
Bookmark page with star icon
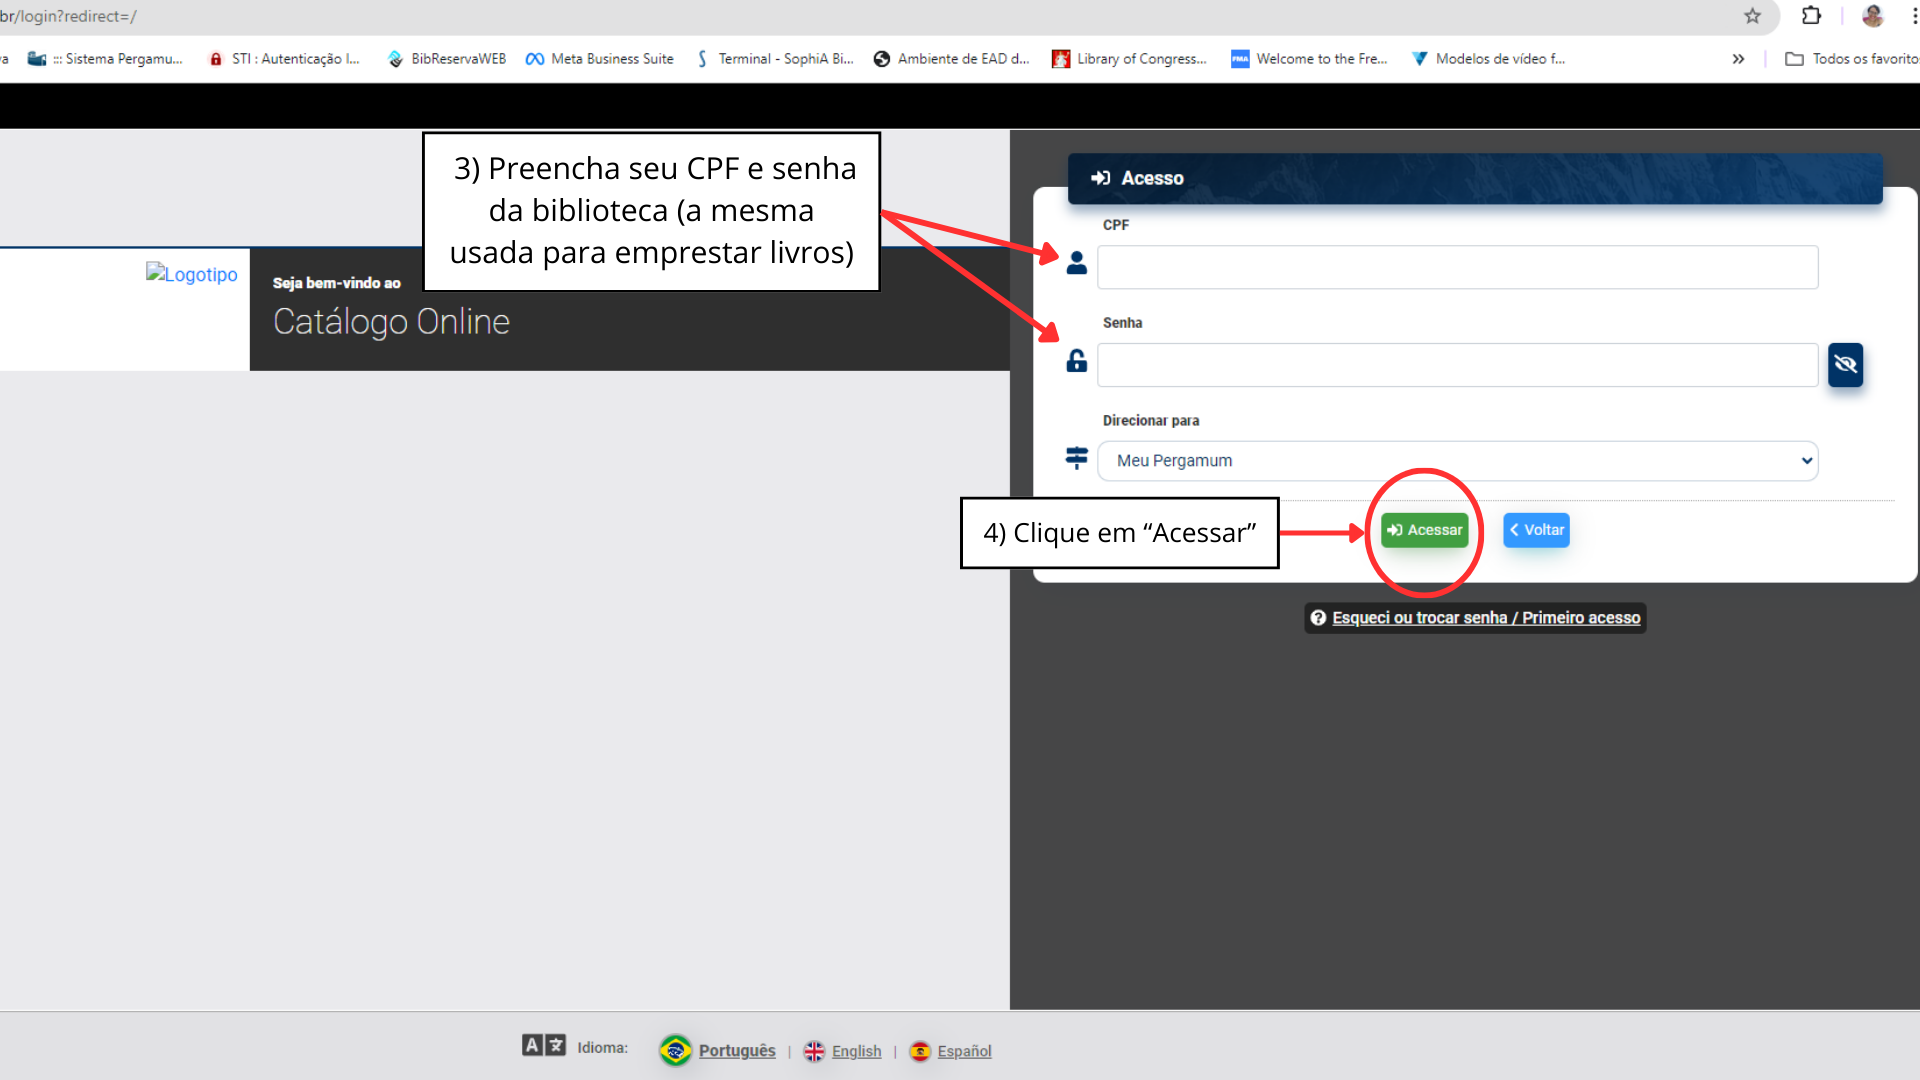pos(1752,16)
